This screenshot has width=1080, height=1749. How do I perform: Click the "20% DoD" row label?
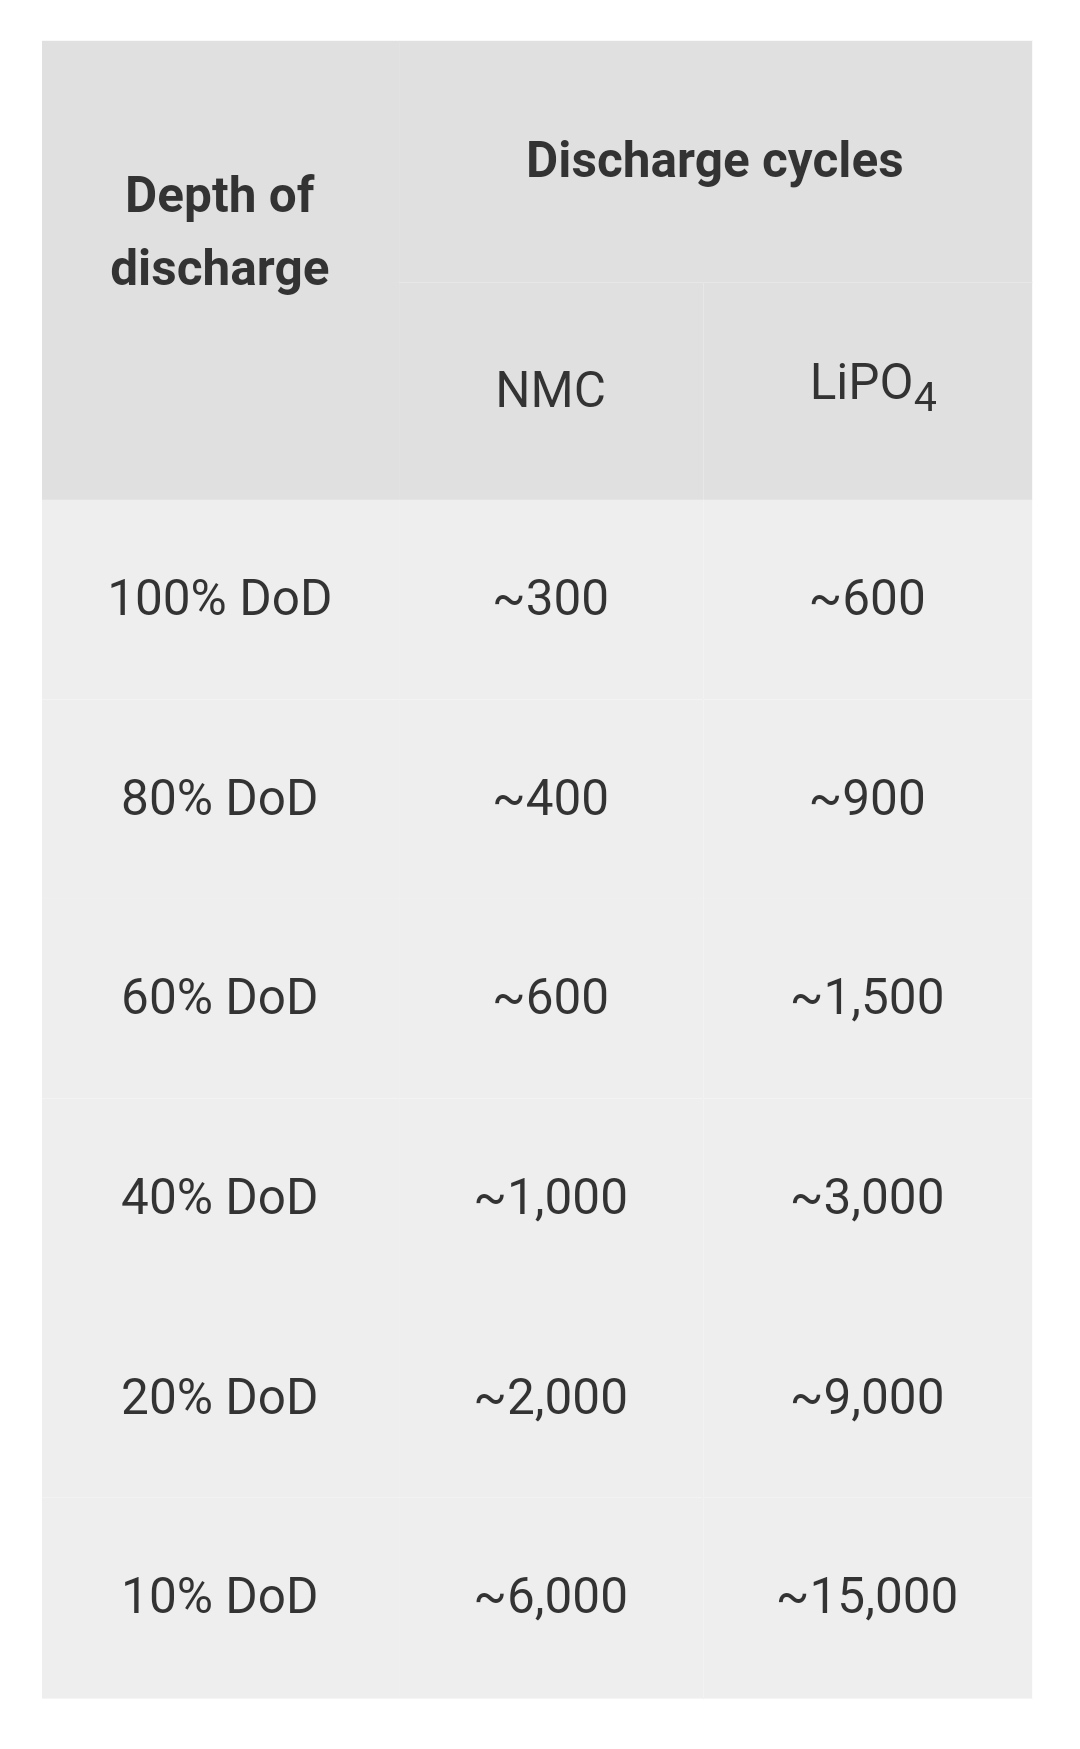click(x=219, y=1397)
